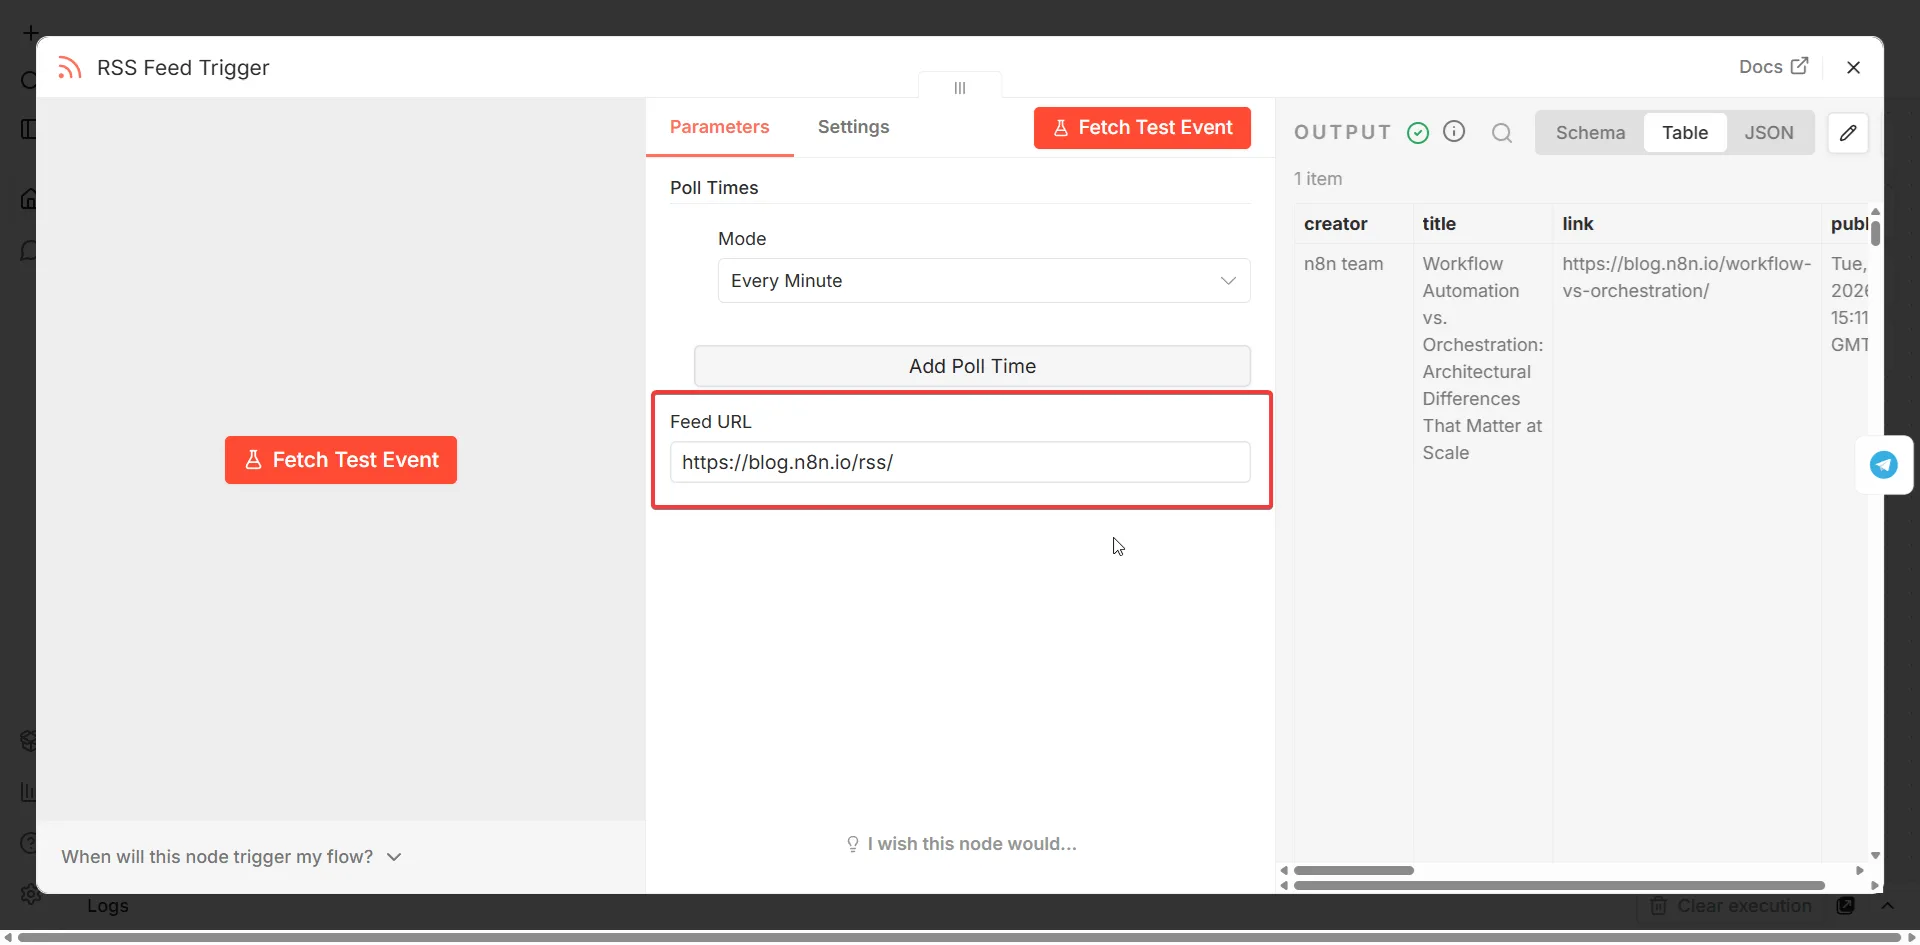The image size is (1920, 945).
Task: Click the page-bottom horizontal scrollbar
Action: 960,937
